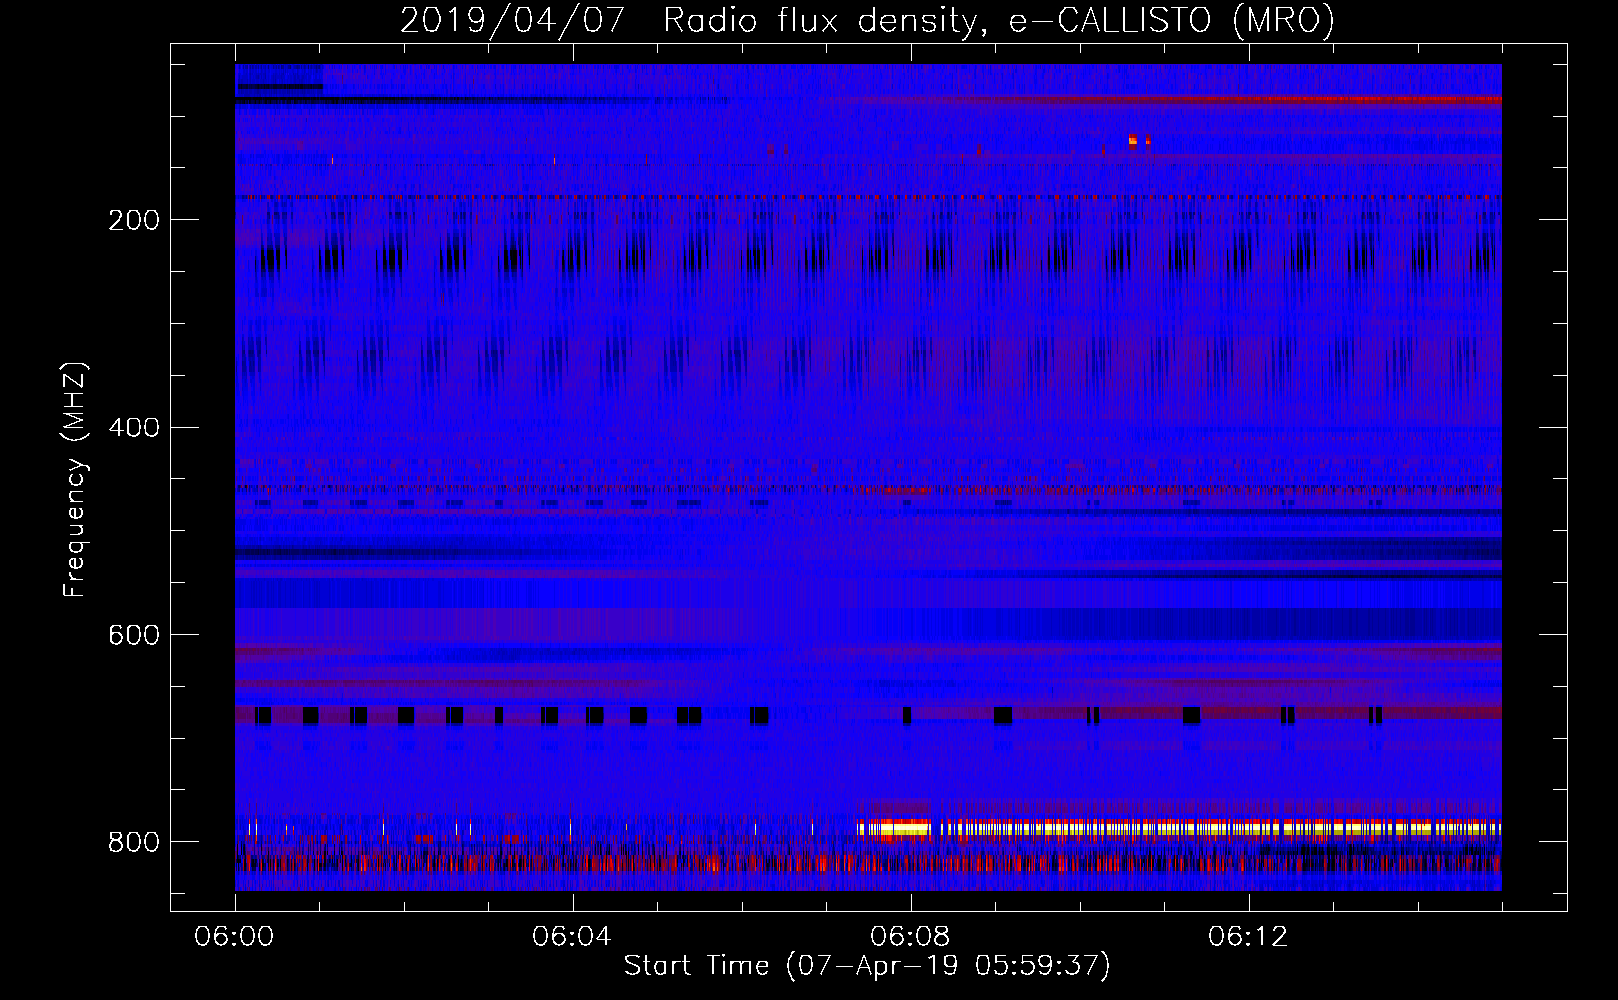The image size is (1618, 1000).
Task: Click the 06:04 time tick label
Action: tap(573, 937)
